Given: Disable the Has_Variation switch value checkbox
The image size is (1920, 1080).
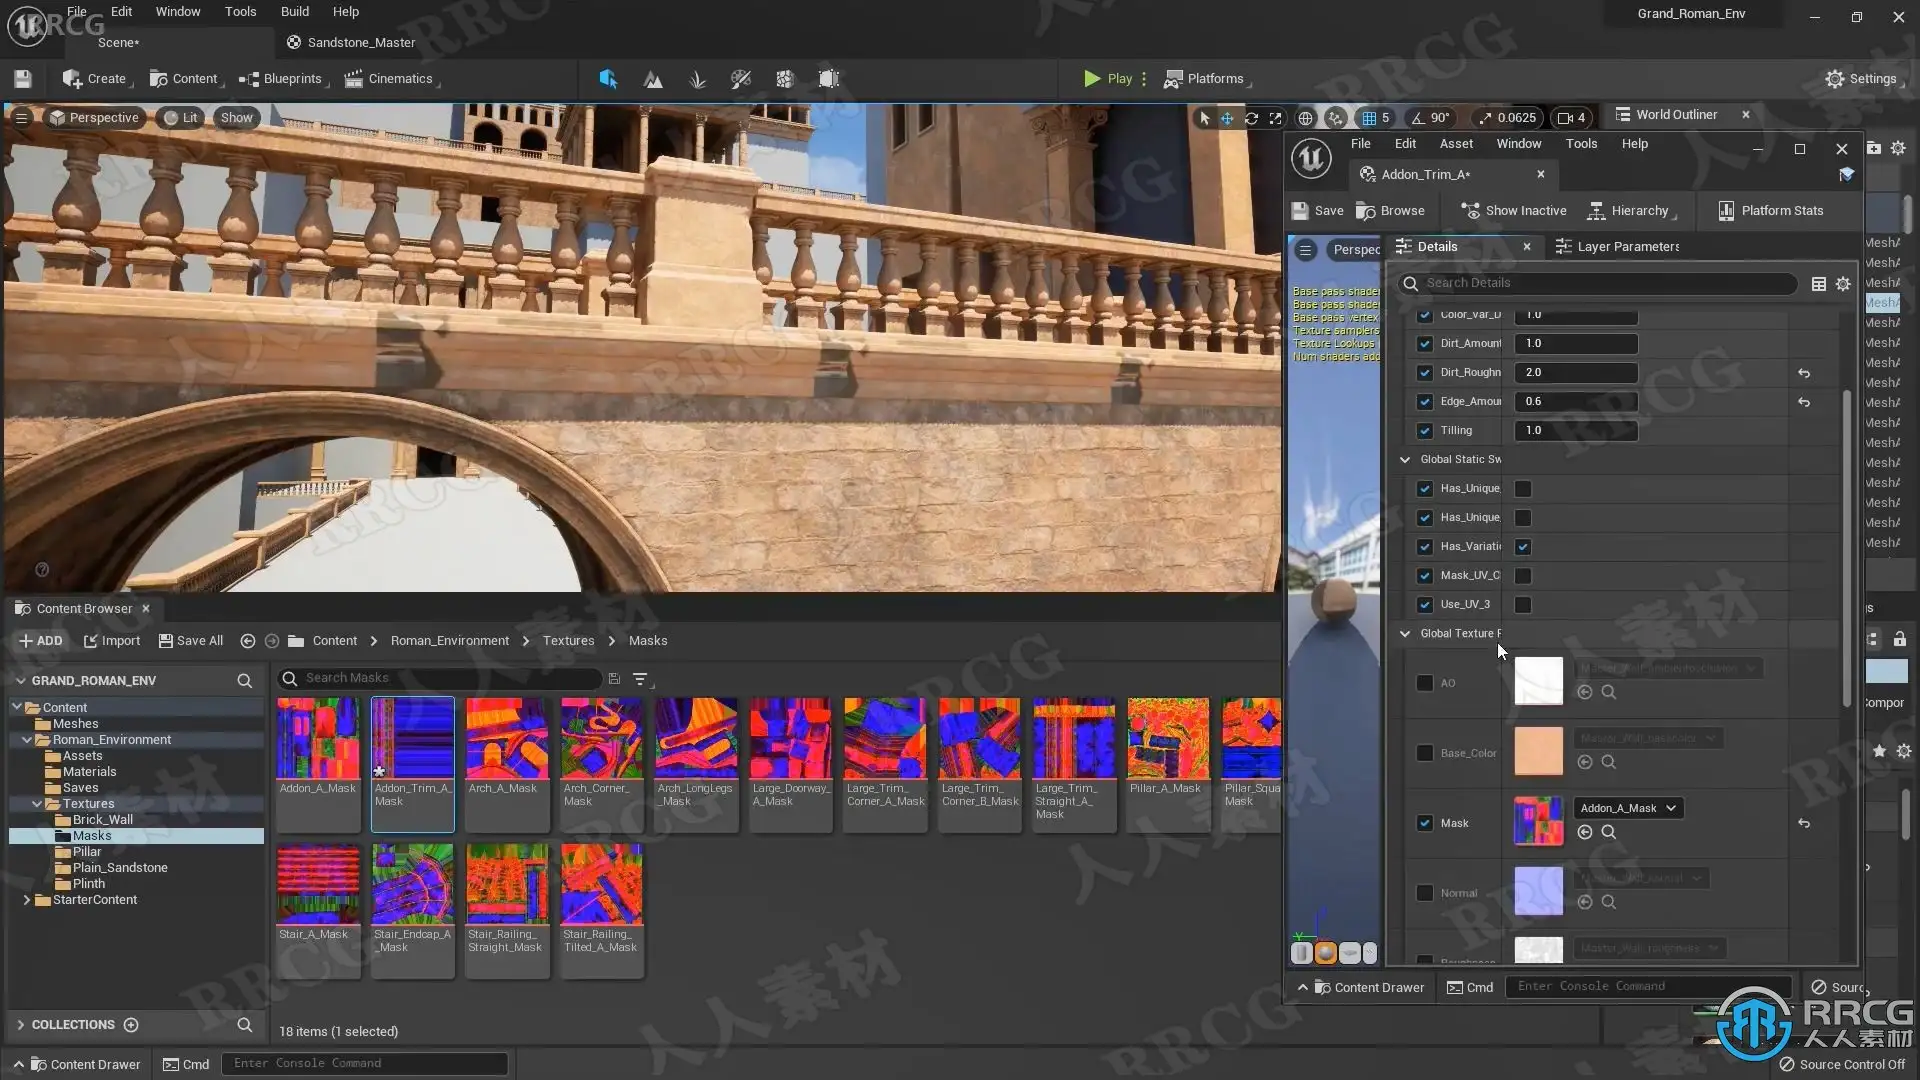Looking at the screenshot, I should 1523,547.
